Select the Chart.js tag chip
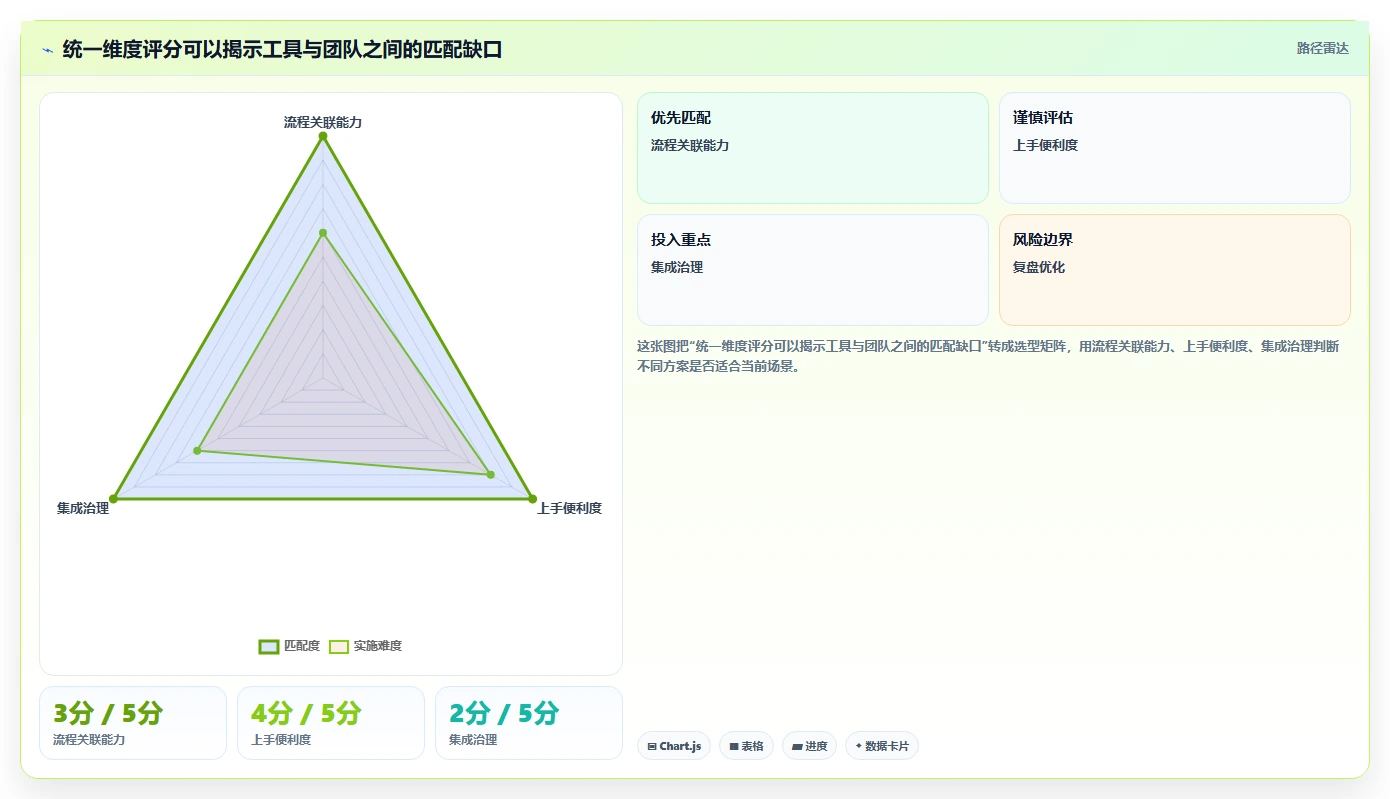Viewport: 1390px width, 799px height. (674, 746)
